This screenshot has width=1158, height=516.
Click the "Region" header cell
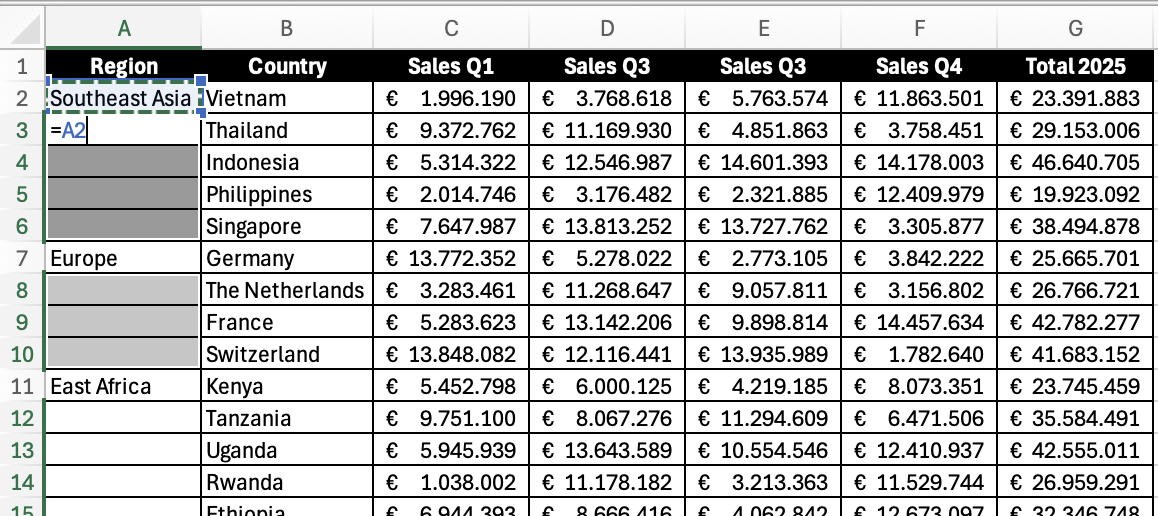(124, 67)
